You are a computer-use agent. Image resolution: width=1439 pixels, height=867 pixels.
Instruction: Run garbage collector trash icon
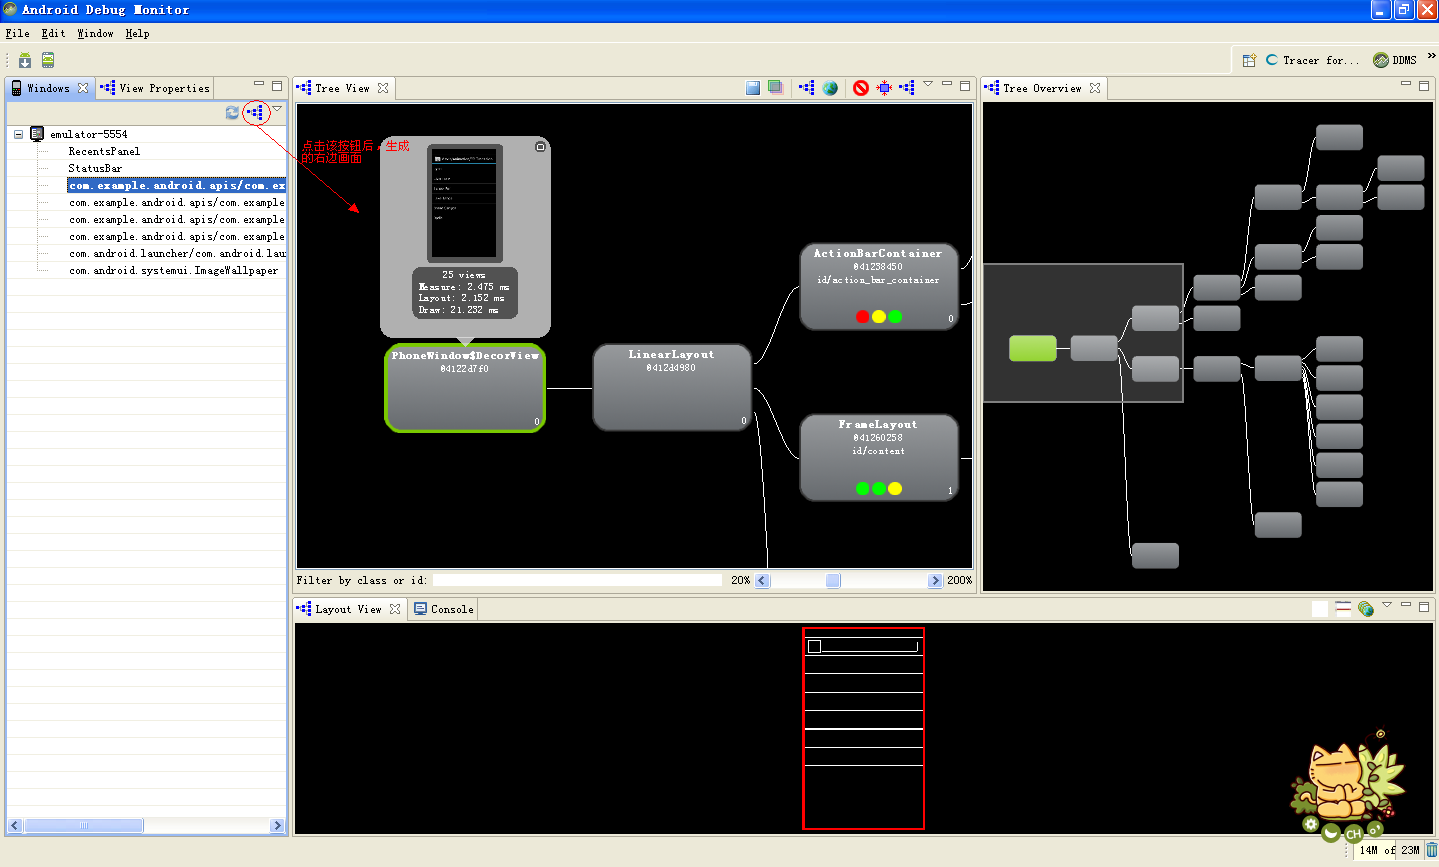1431,850
